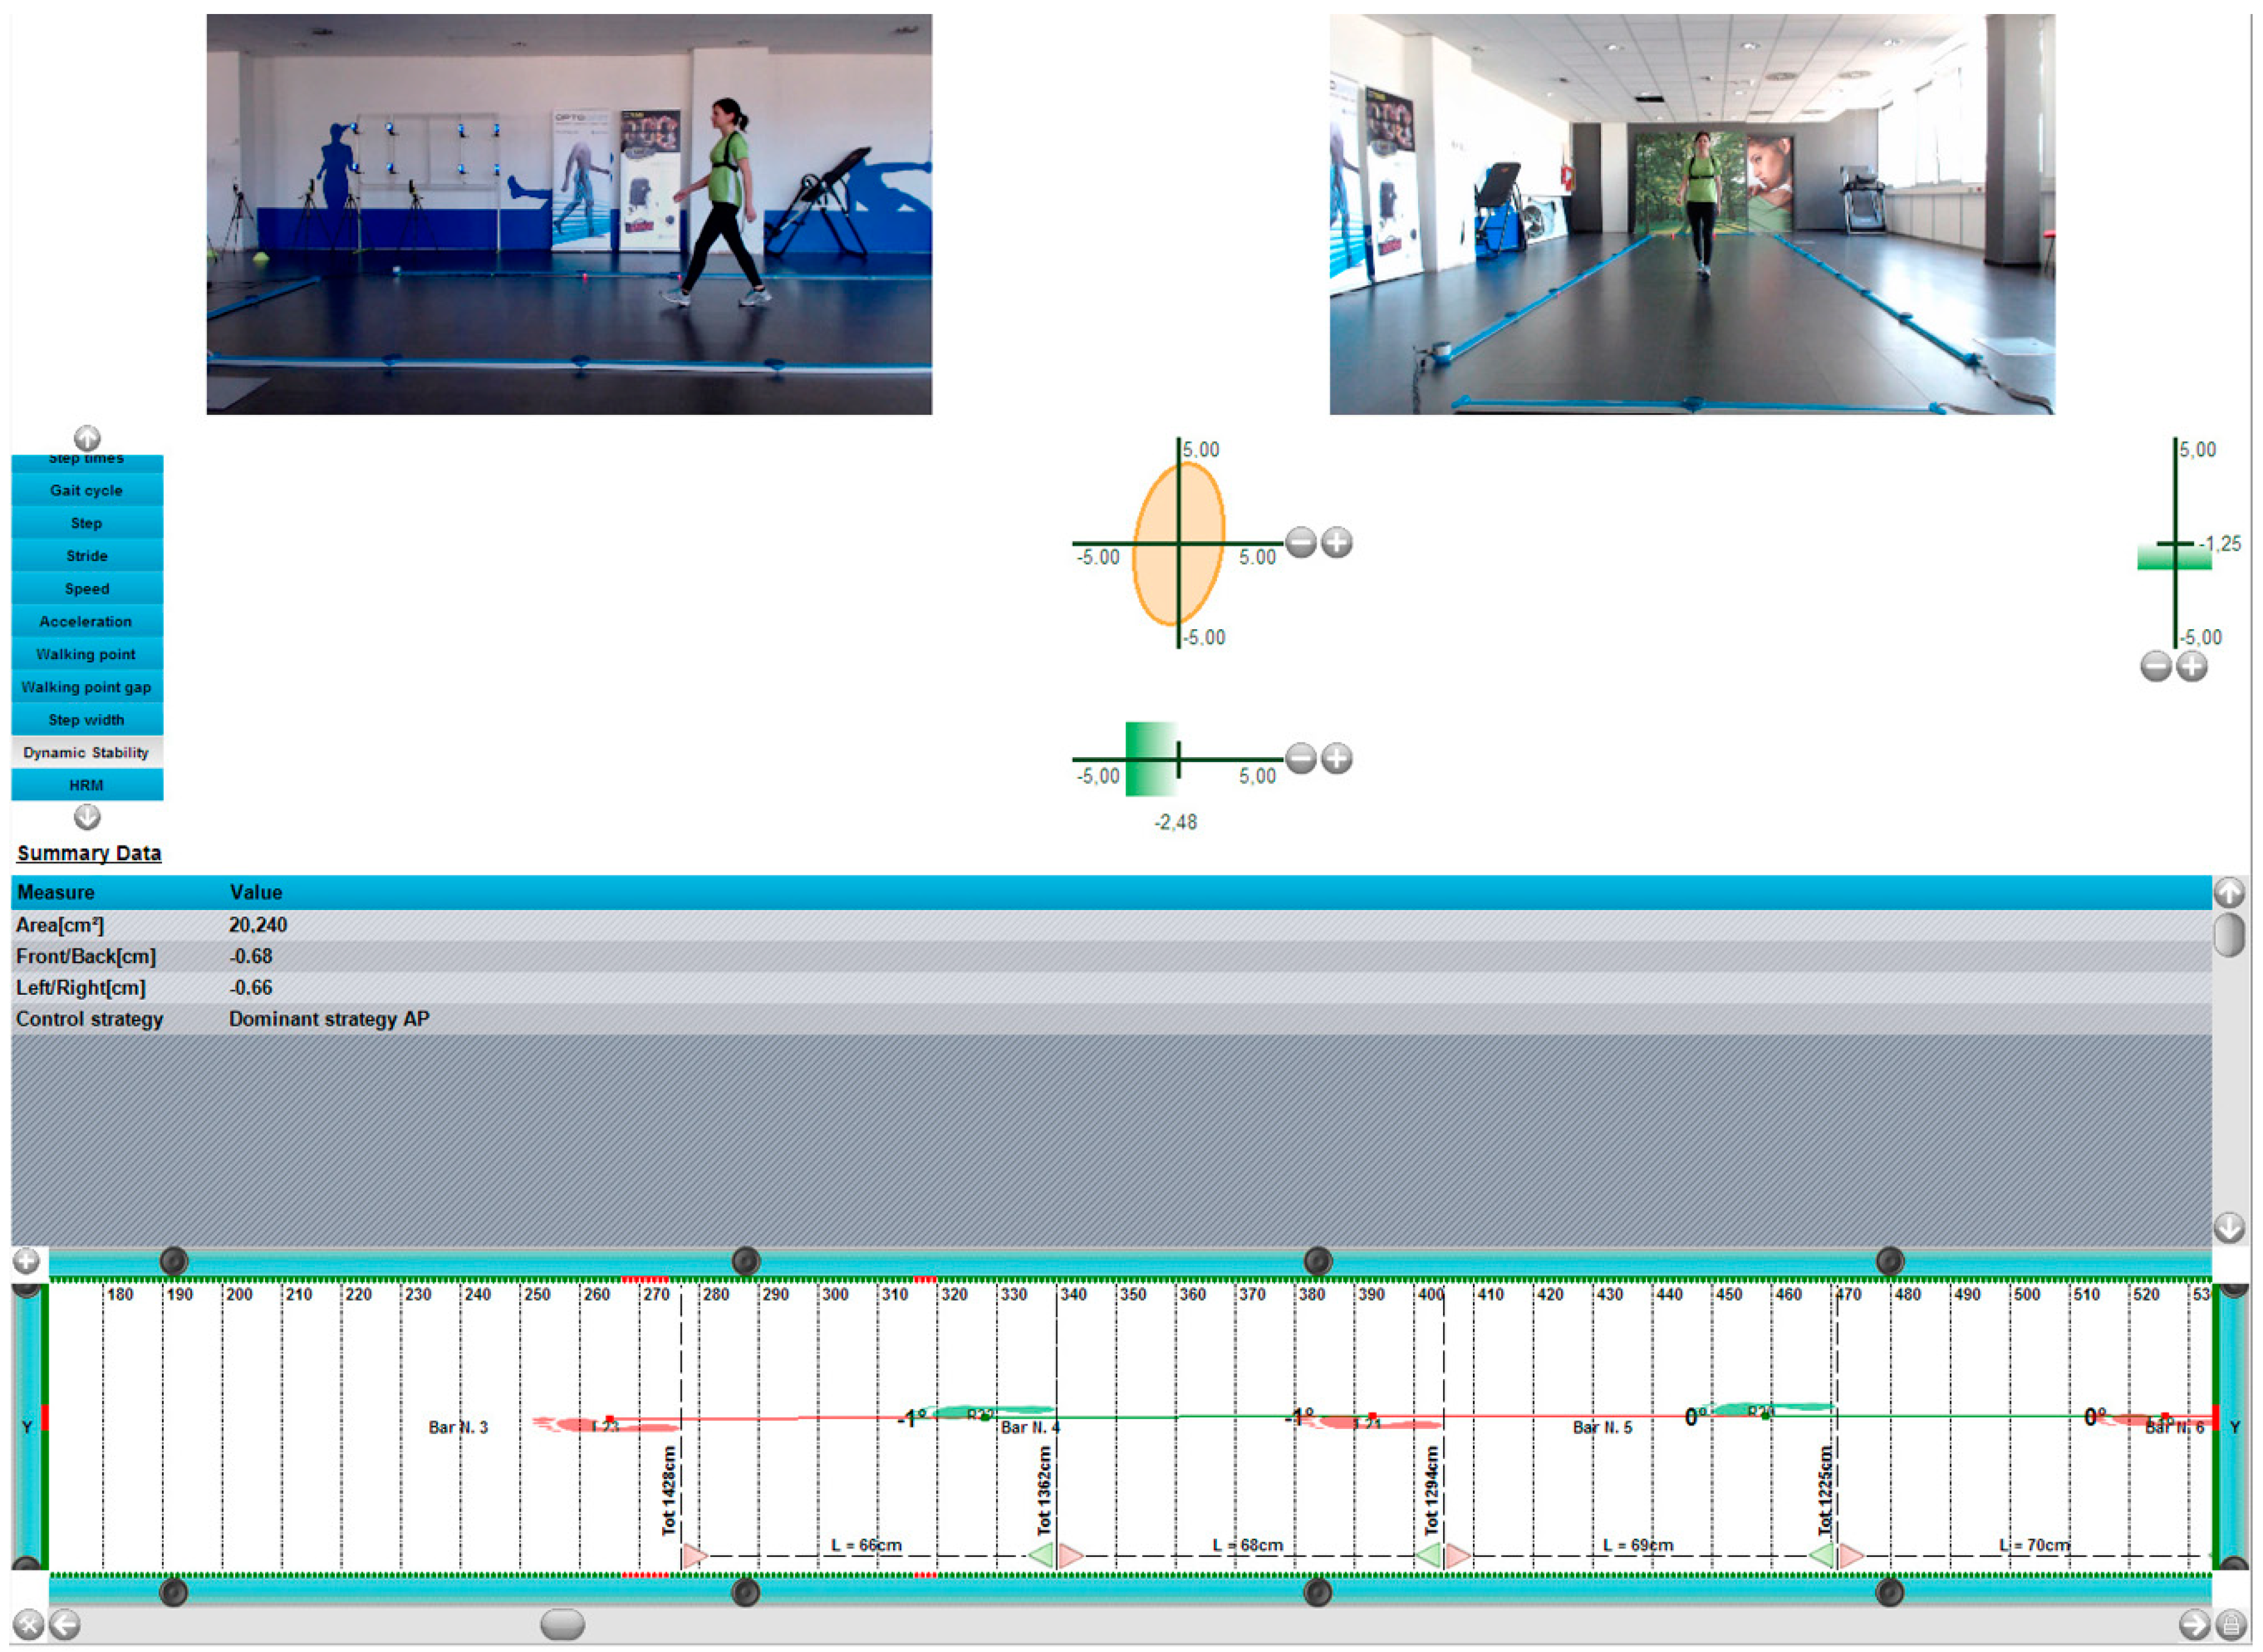Zoom in the horizontal left/right bar graph
This screenshot has height=1652, width=2263.
[x=1337, y=759]
